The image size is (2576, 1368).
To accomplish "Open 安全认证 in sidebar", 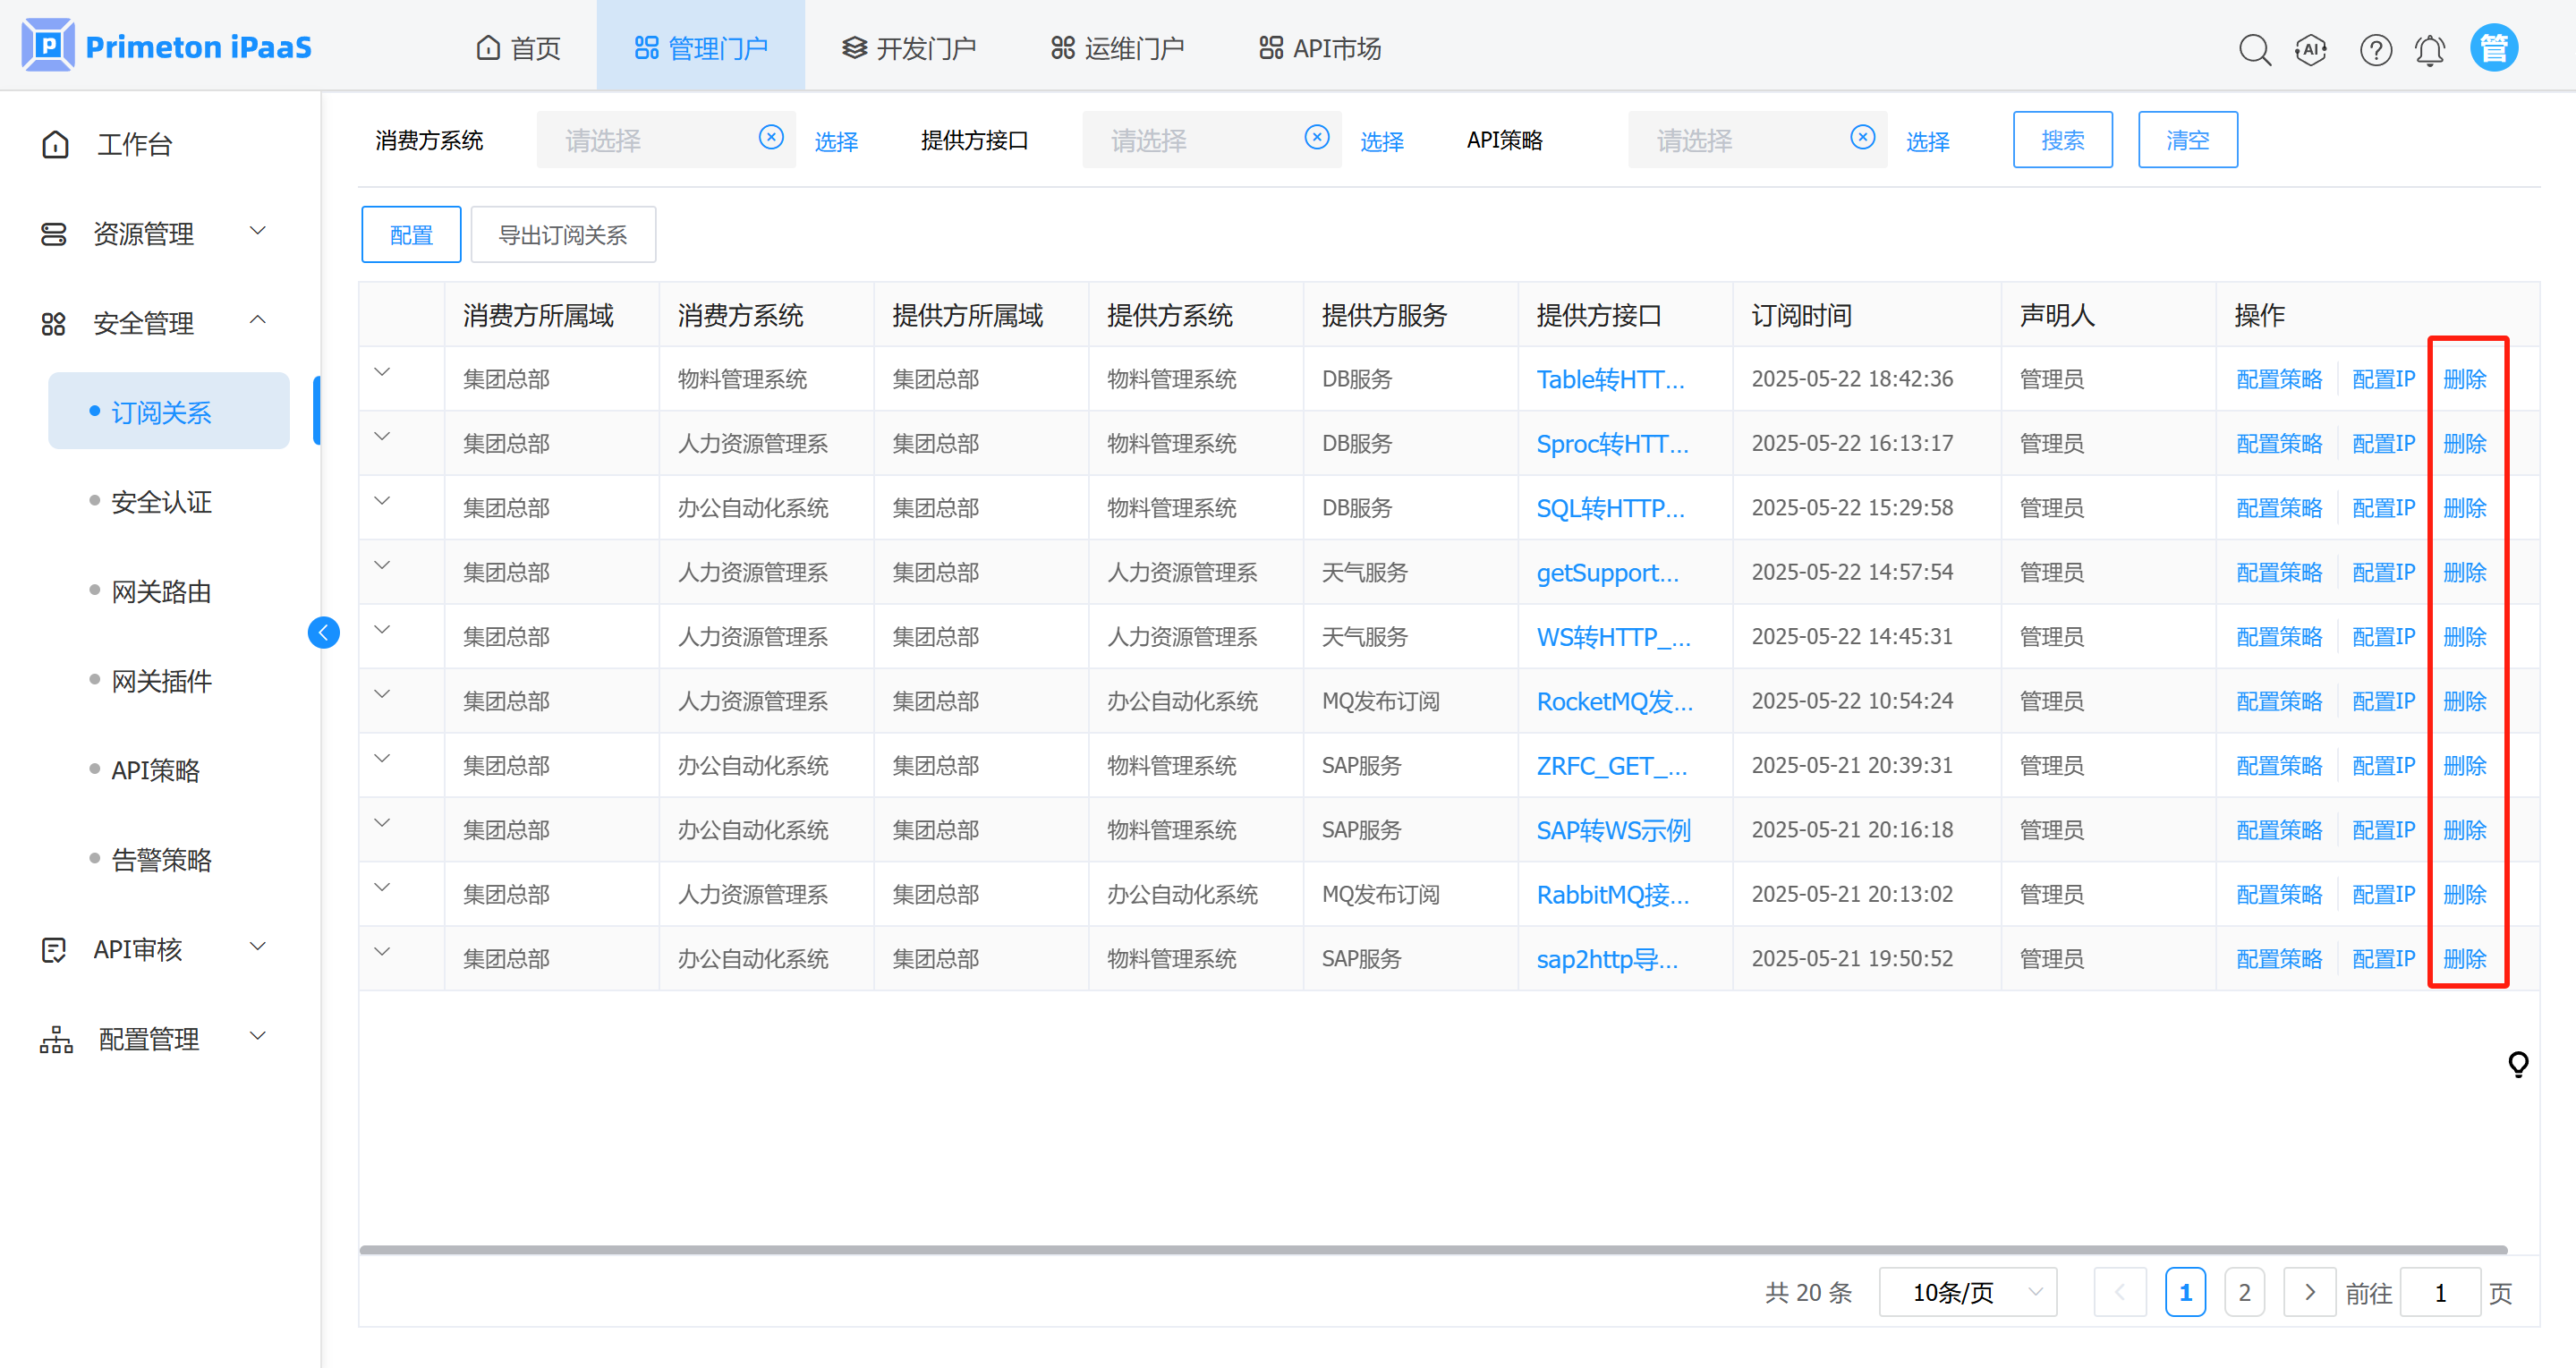I will [x=161, y=502].
